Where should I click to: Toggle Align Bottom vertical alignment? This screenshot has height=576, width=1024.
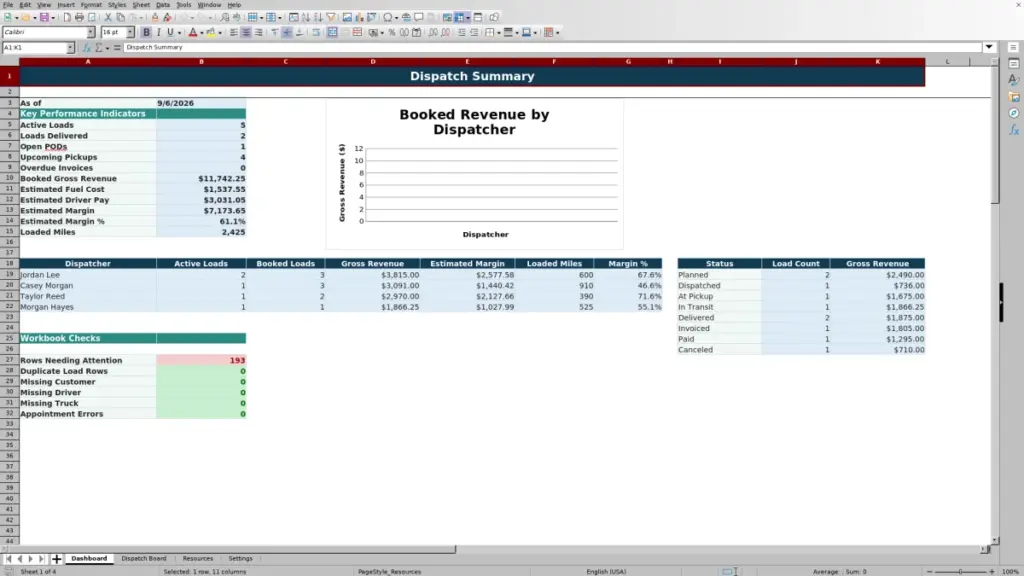click(x=299, y=32)
